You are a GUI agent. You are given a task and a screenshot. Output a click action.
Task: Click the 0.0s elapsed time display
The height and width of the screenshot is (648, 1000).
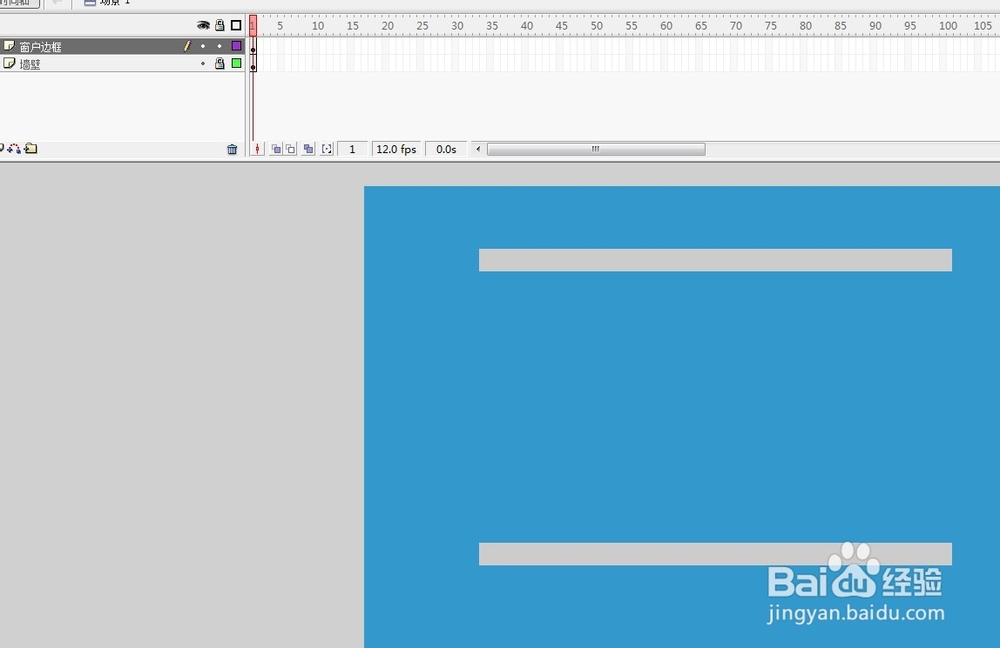446,149
